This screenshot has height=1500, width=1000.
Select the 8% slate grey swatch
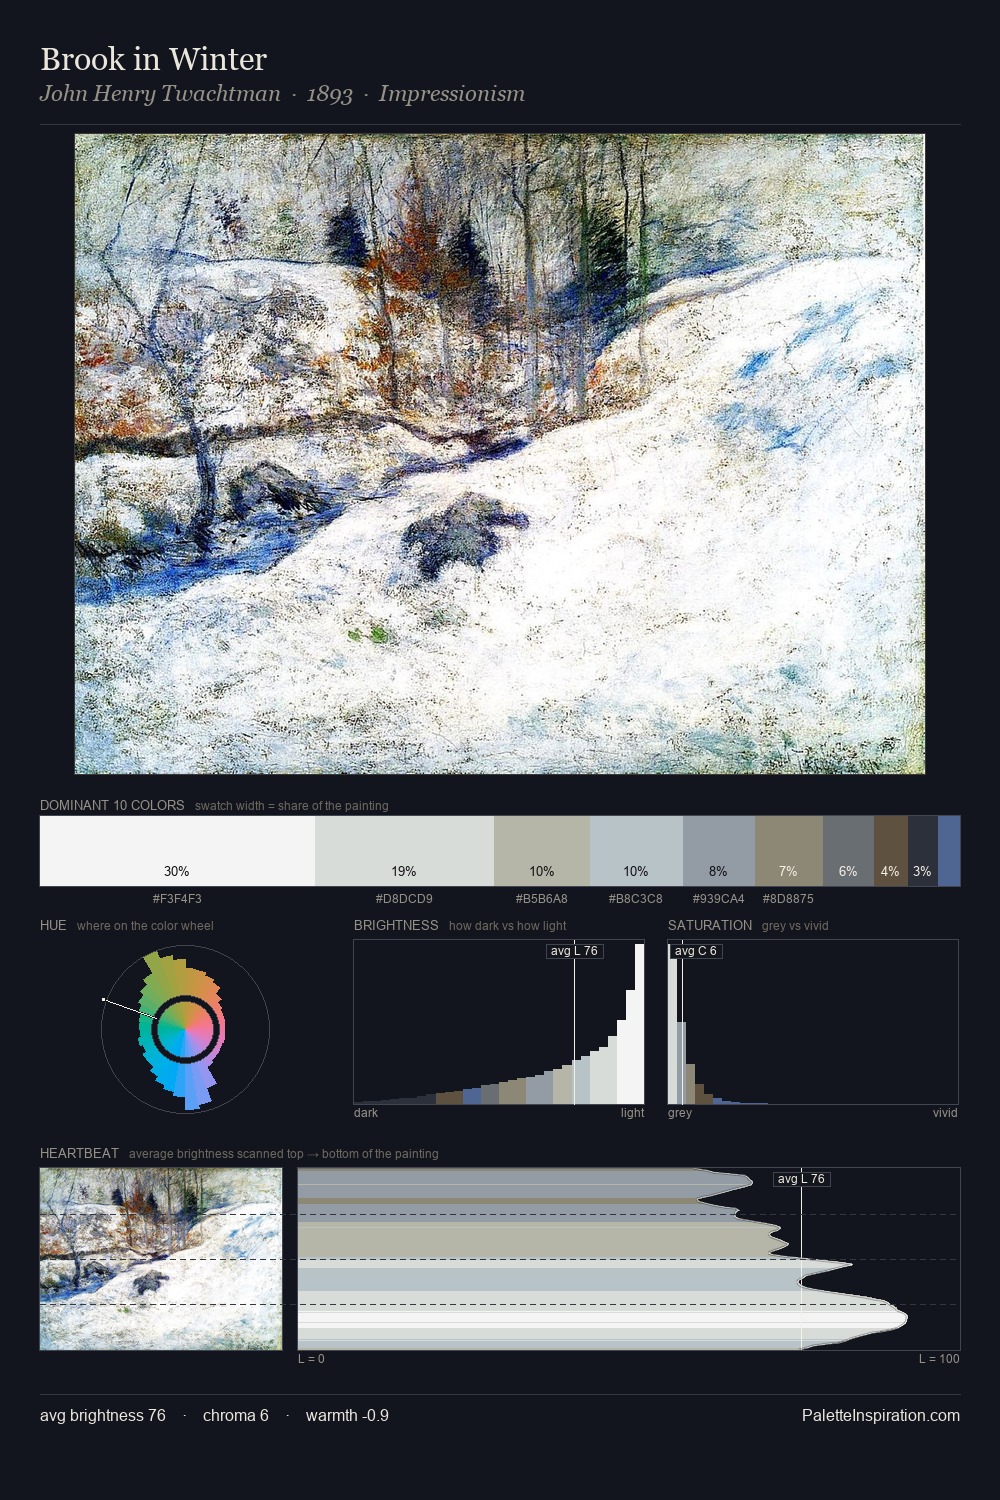[x=719, y=851]
